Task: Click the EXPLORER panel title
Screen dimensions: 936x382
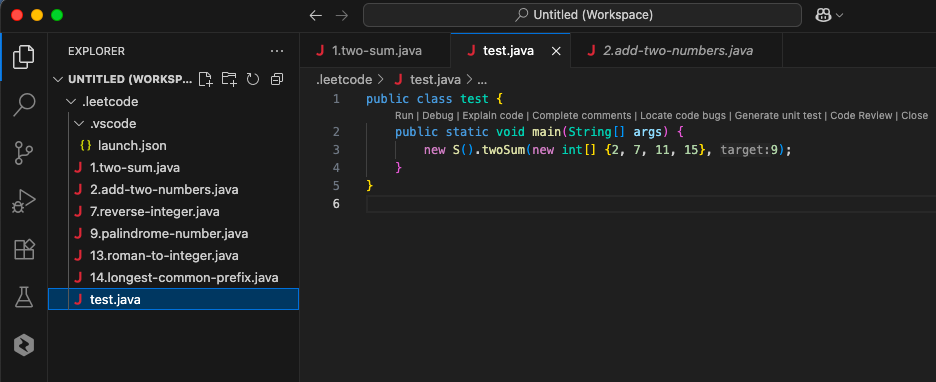Action: pyautogui.click(x=96, y=51)
